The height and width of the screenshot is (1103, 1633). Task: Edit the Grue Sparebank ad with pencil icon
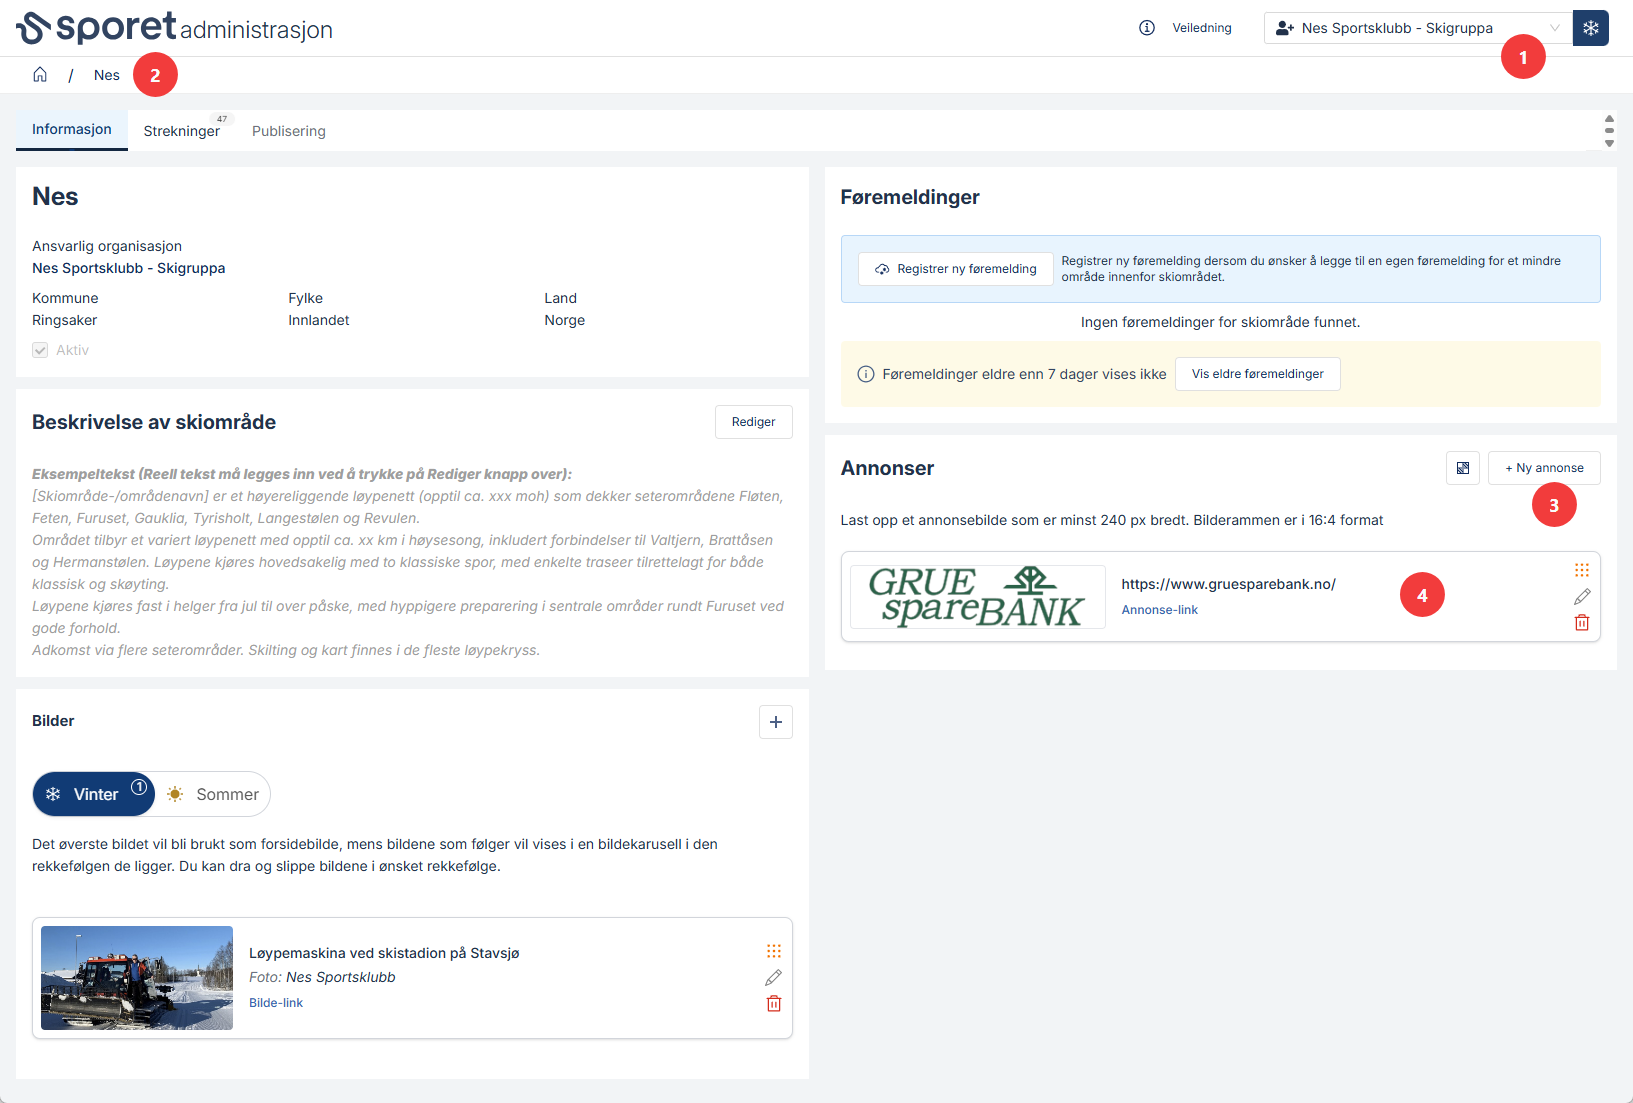pyautogui.click(x=1582, y=597)
